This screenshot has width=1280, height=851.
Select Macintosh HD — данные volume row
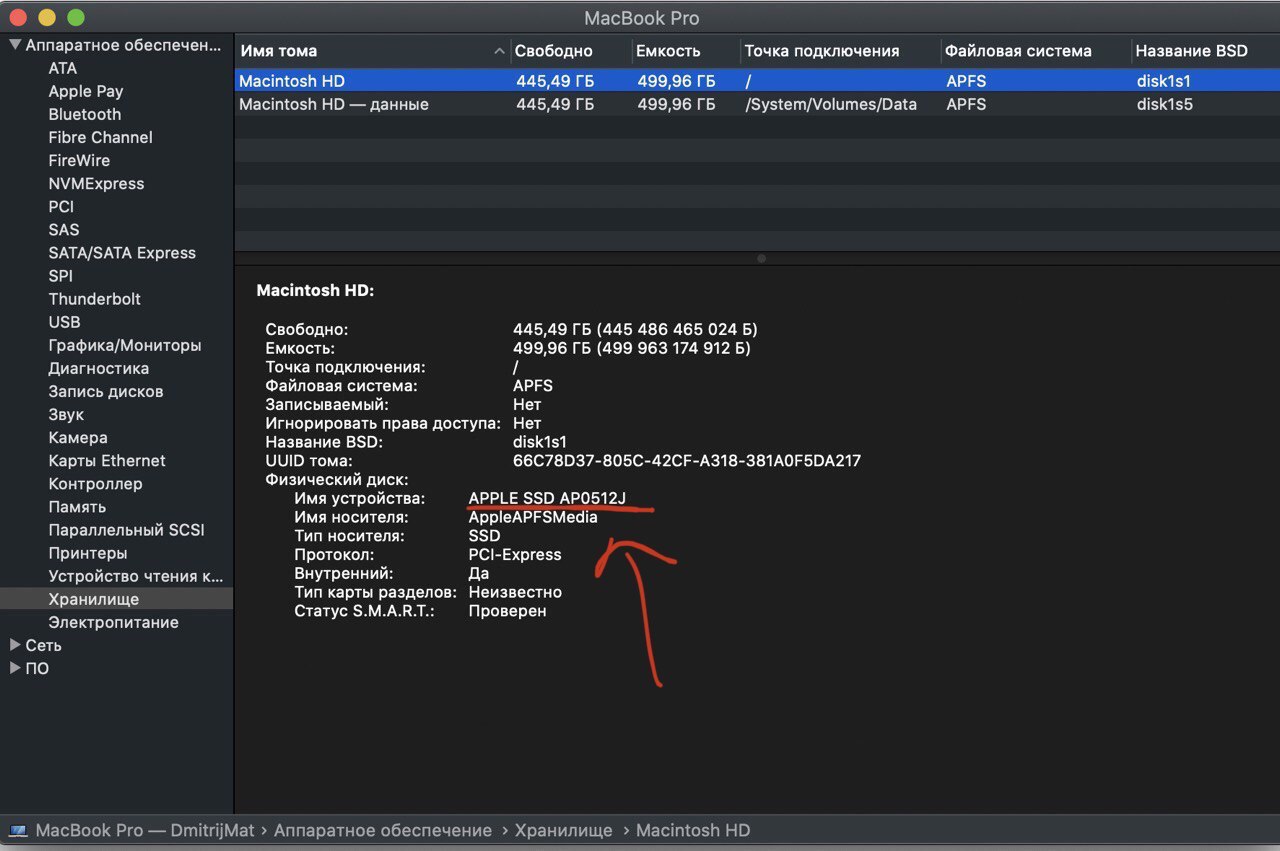click(757, 104)
